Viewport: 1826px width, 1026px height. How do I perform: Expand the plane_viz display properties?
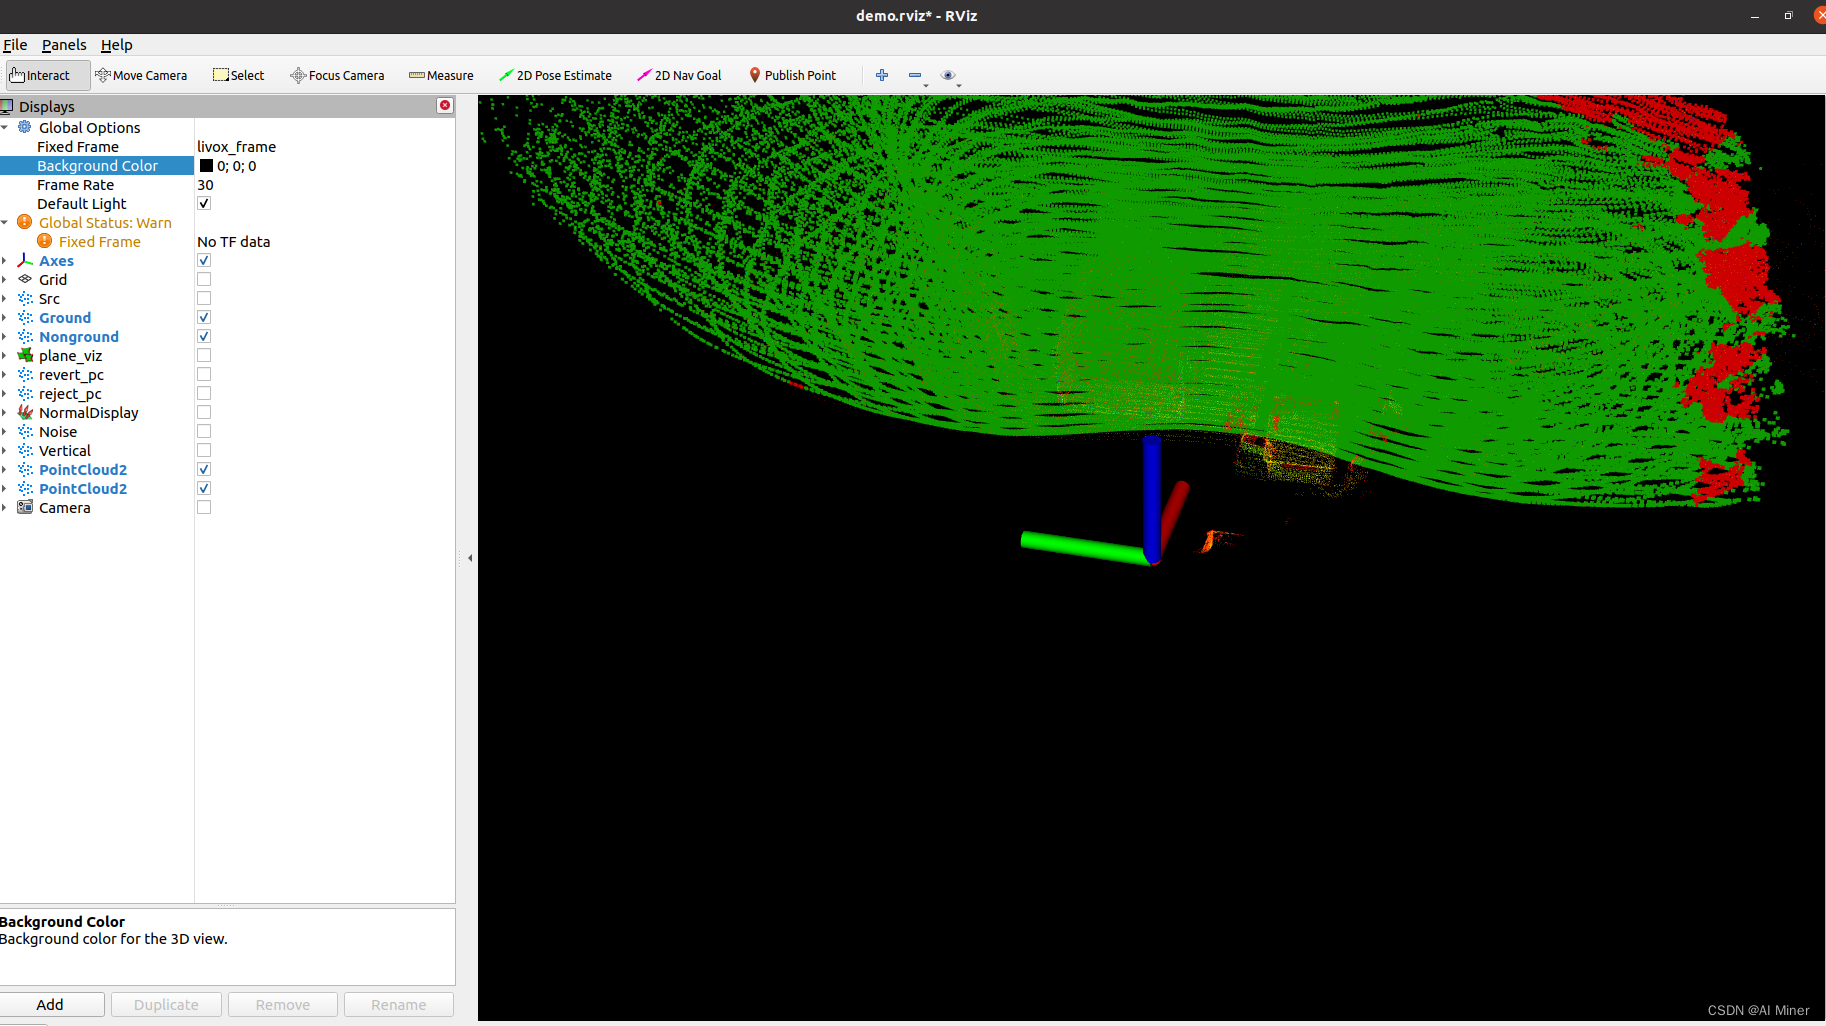(x=5, y=355)
